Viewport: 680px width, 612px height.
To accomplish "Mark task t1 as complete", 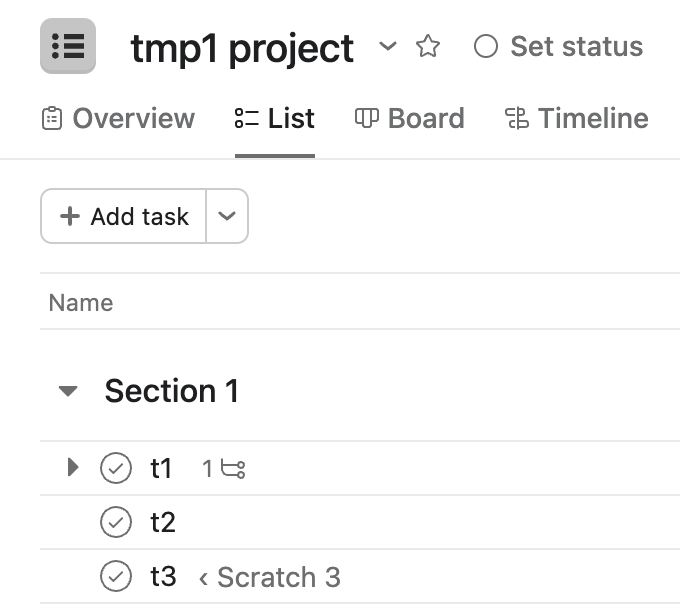I will coord(116,468).
